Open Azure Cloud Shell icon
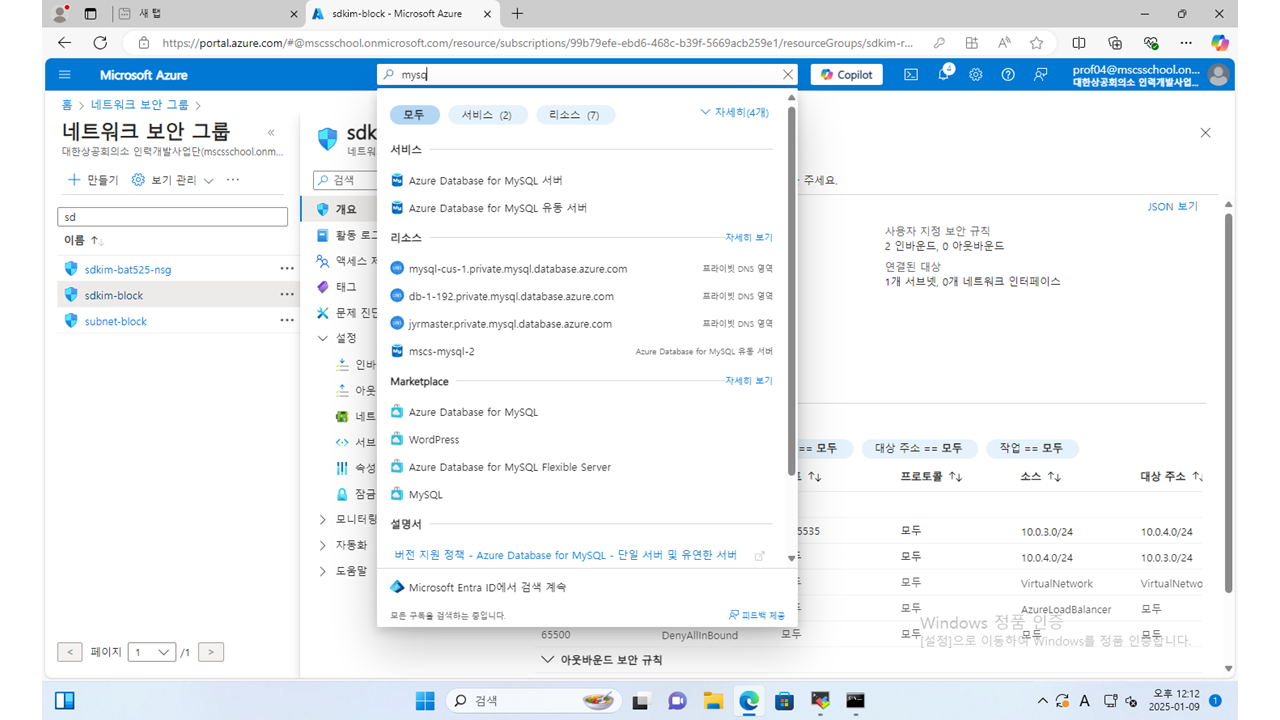This screenshot has width=1280, height=720. tap(911, 75)
